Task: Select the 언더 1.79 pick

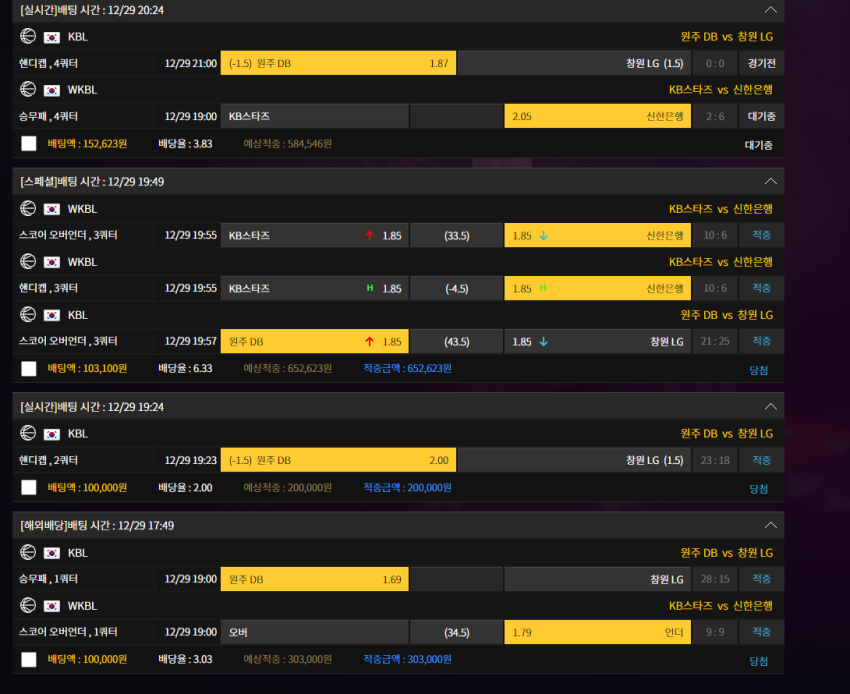Action: pyautogui.click(x=597, y=632)
